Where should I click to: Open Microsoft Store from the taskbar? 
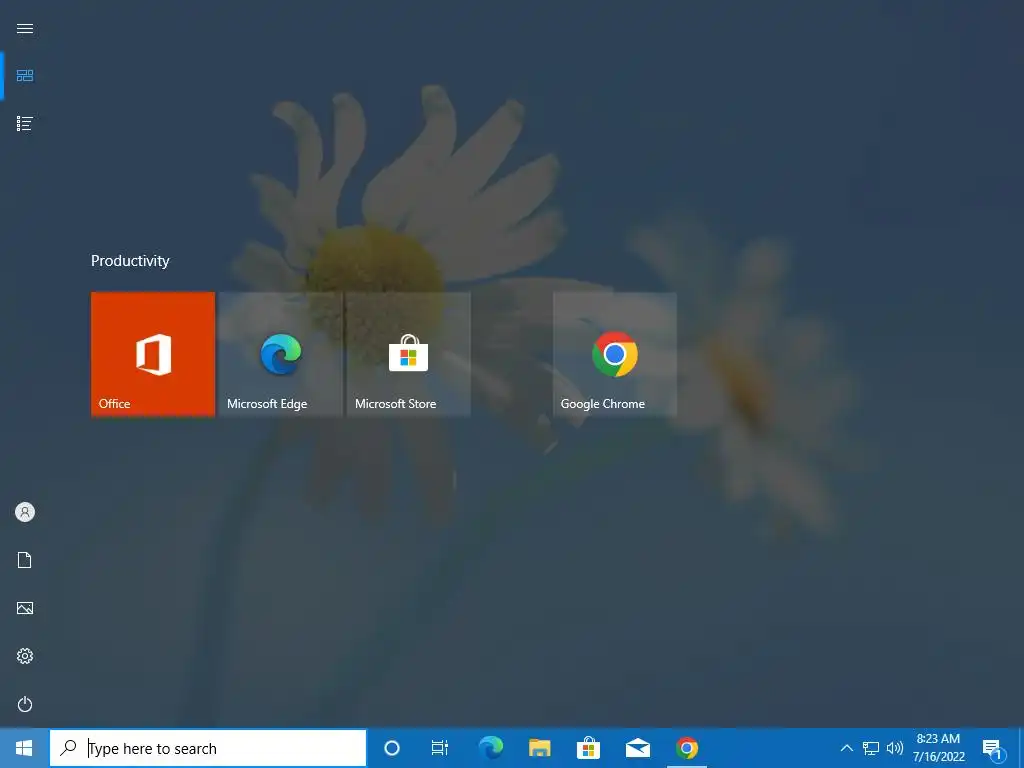588,748
